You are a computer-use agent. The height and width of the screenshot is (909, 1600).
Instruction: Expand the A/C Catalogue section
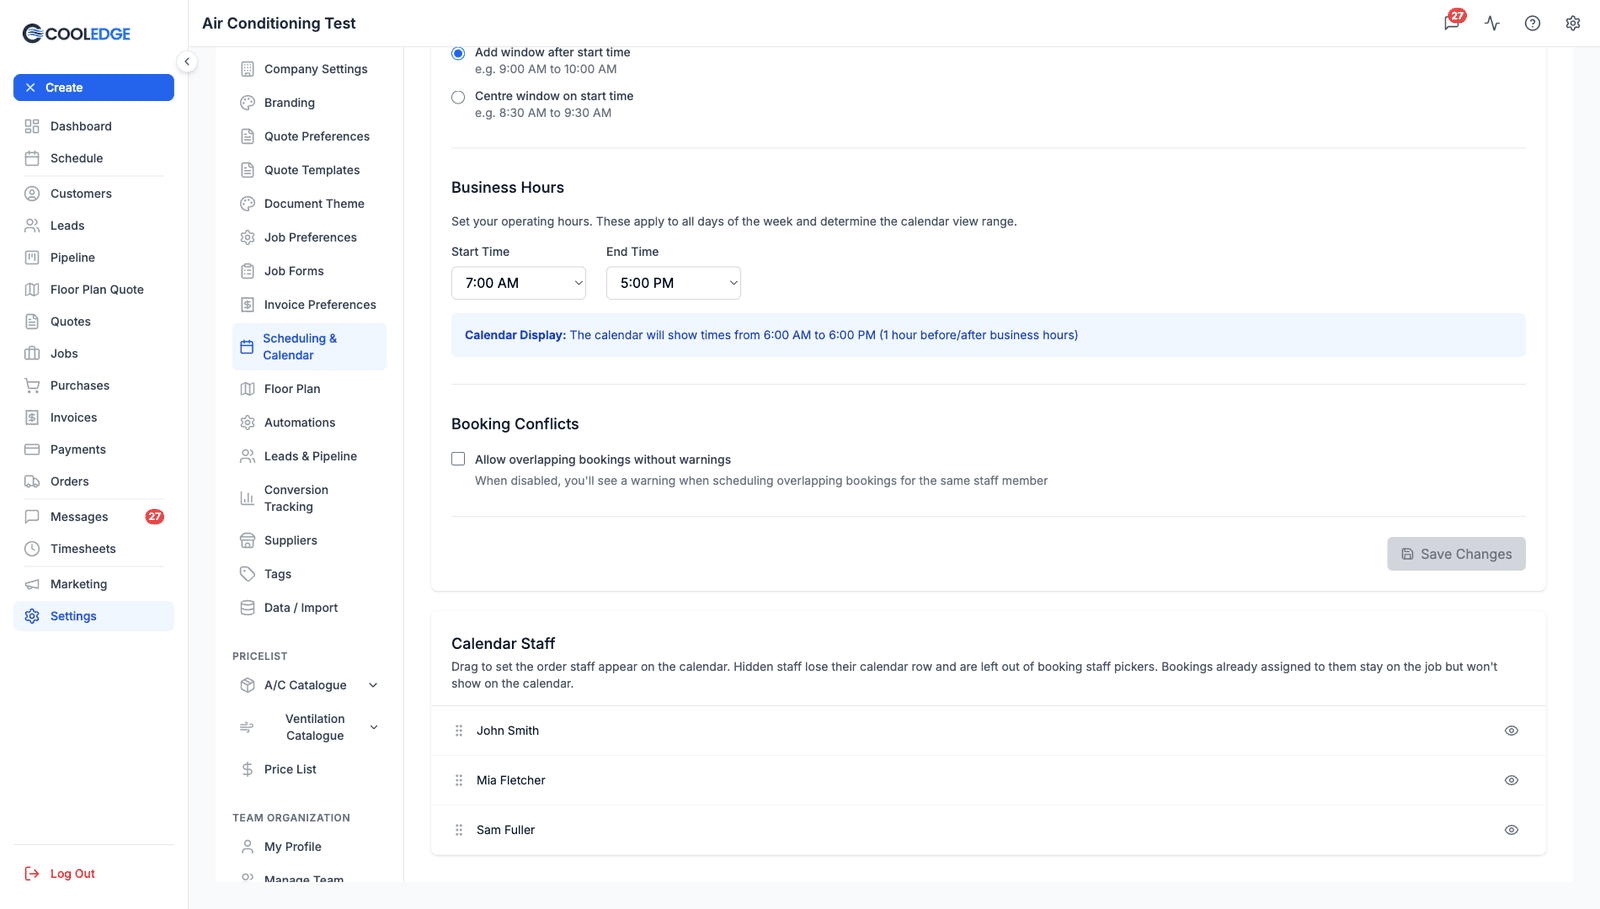[309, 685]
